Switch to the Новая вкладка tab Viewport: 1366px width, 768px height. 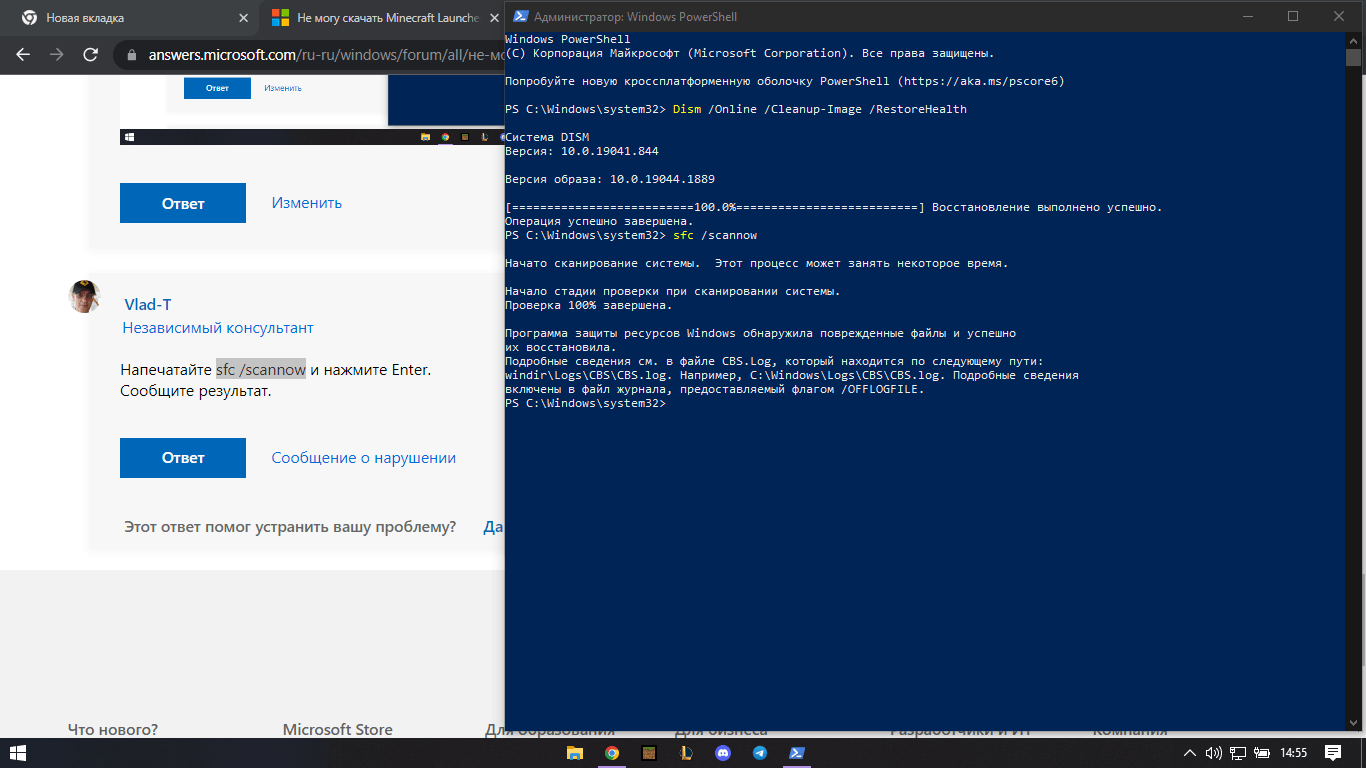tap(86, 18)
